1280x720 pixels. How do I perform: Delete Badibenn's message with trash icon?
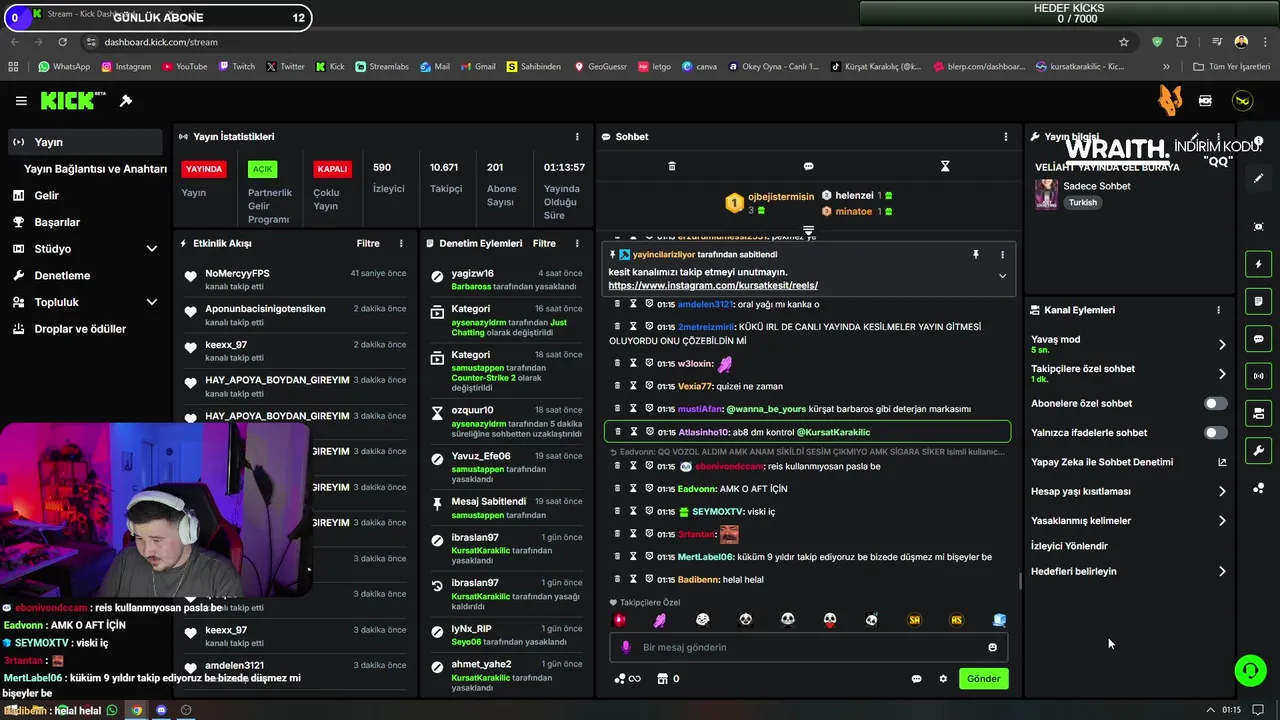[x=617, y=579]
